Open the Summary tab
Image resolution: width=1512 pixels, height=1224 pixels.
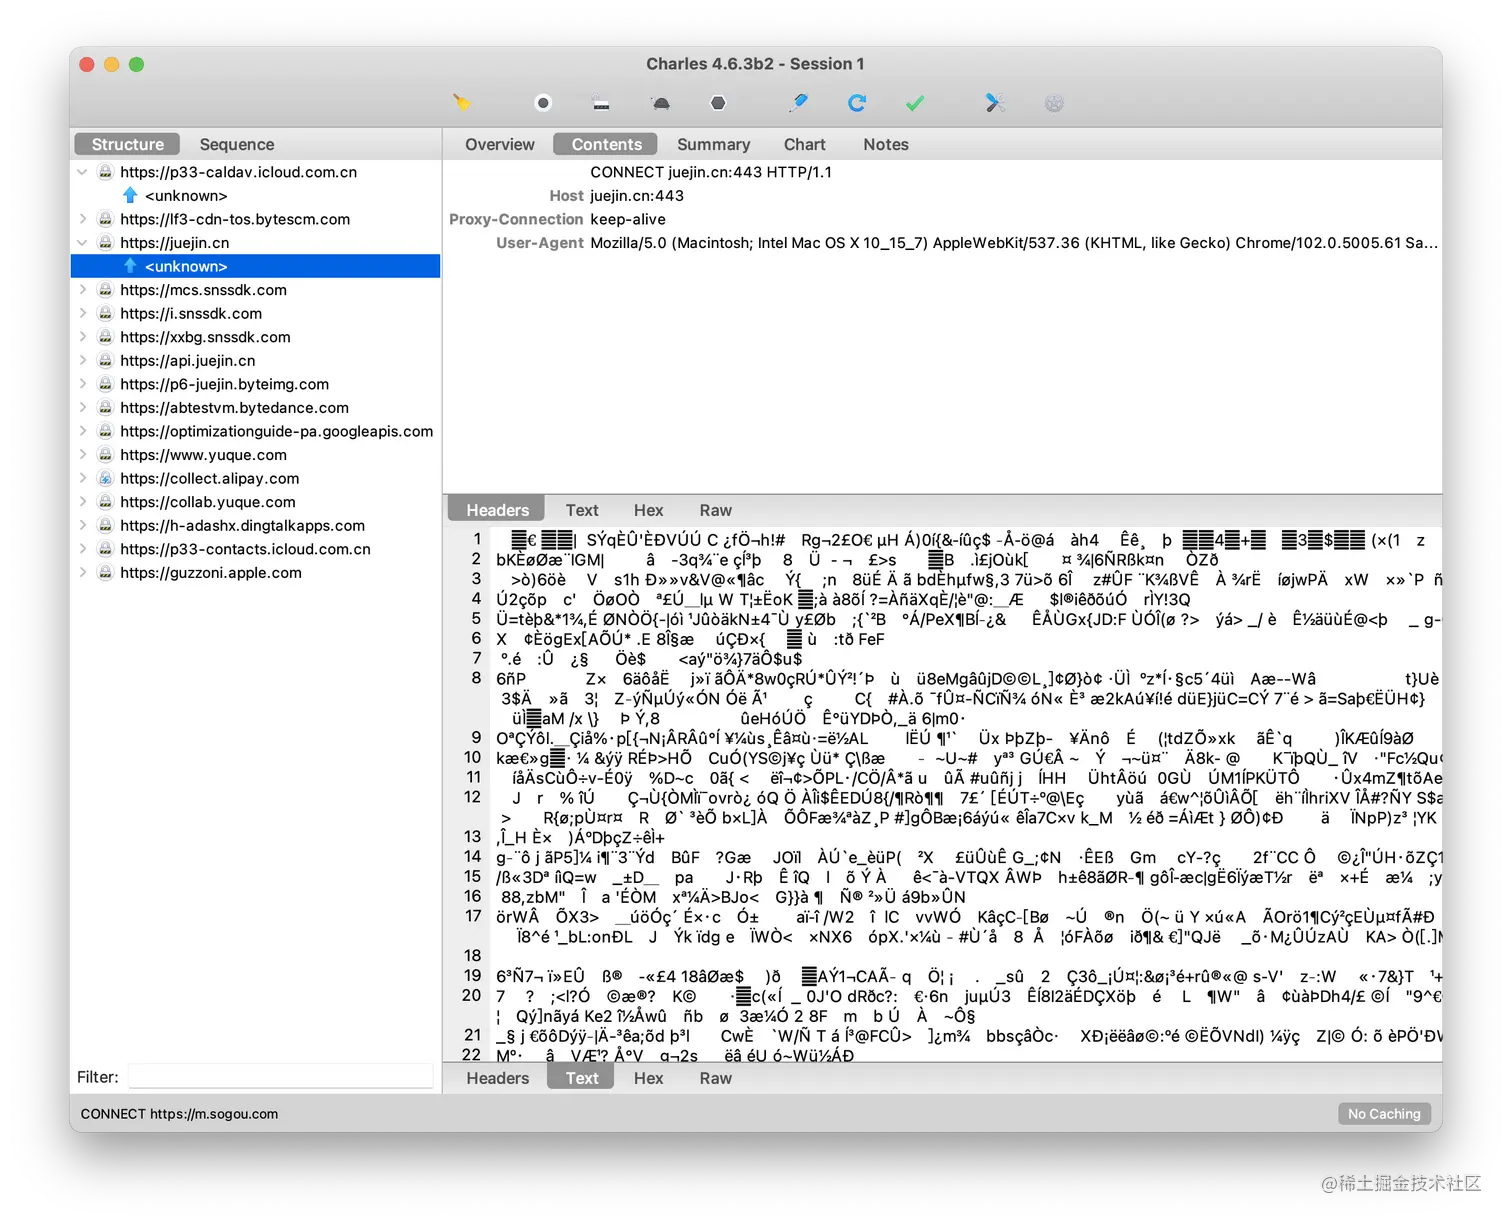click(x=713, y=144)
